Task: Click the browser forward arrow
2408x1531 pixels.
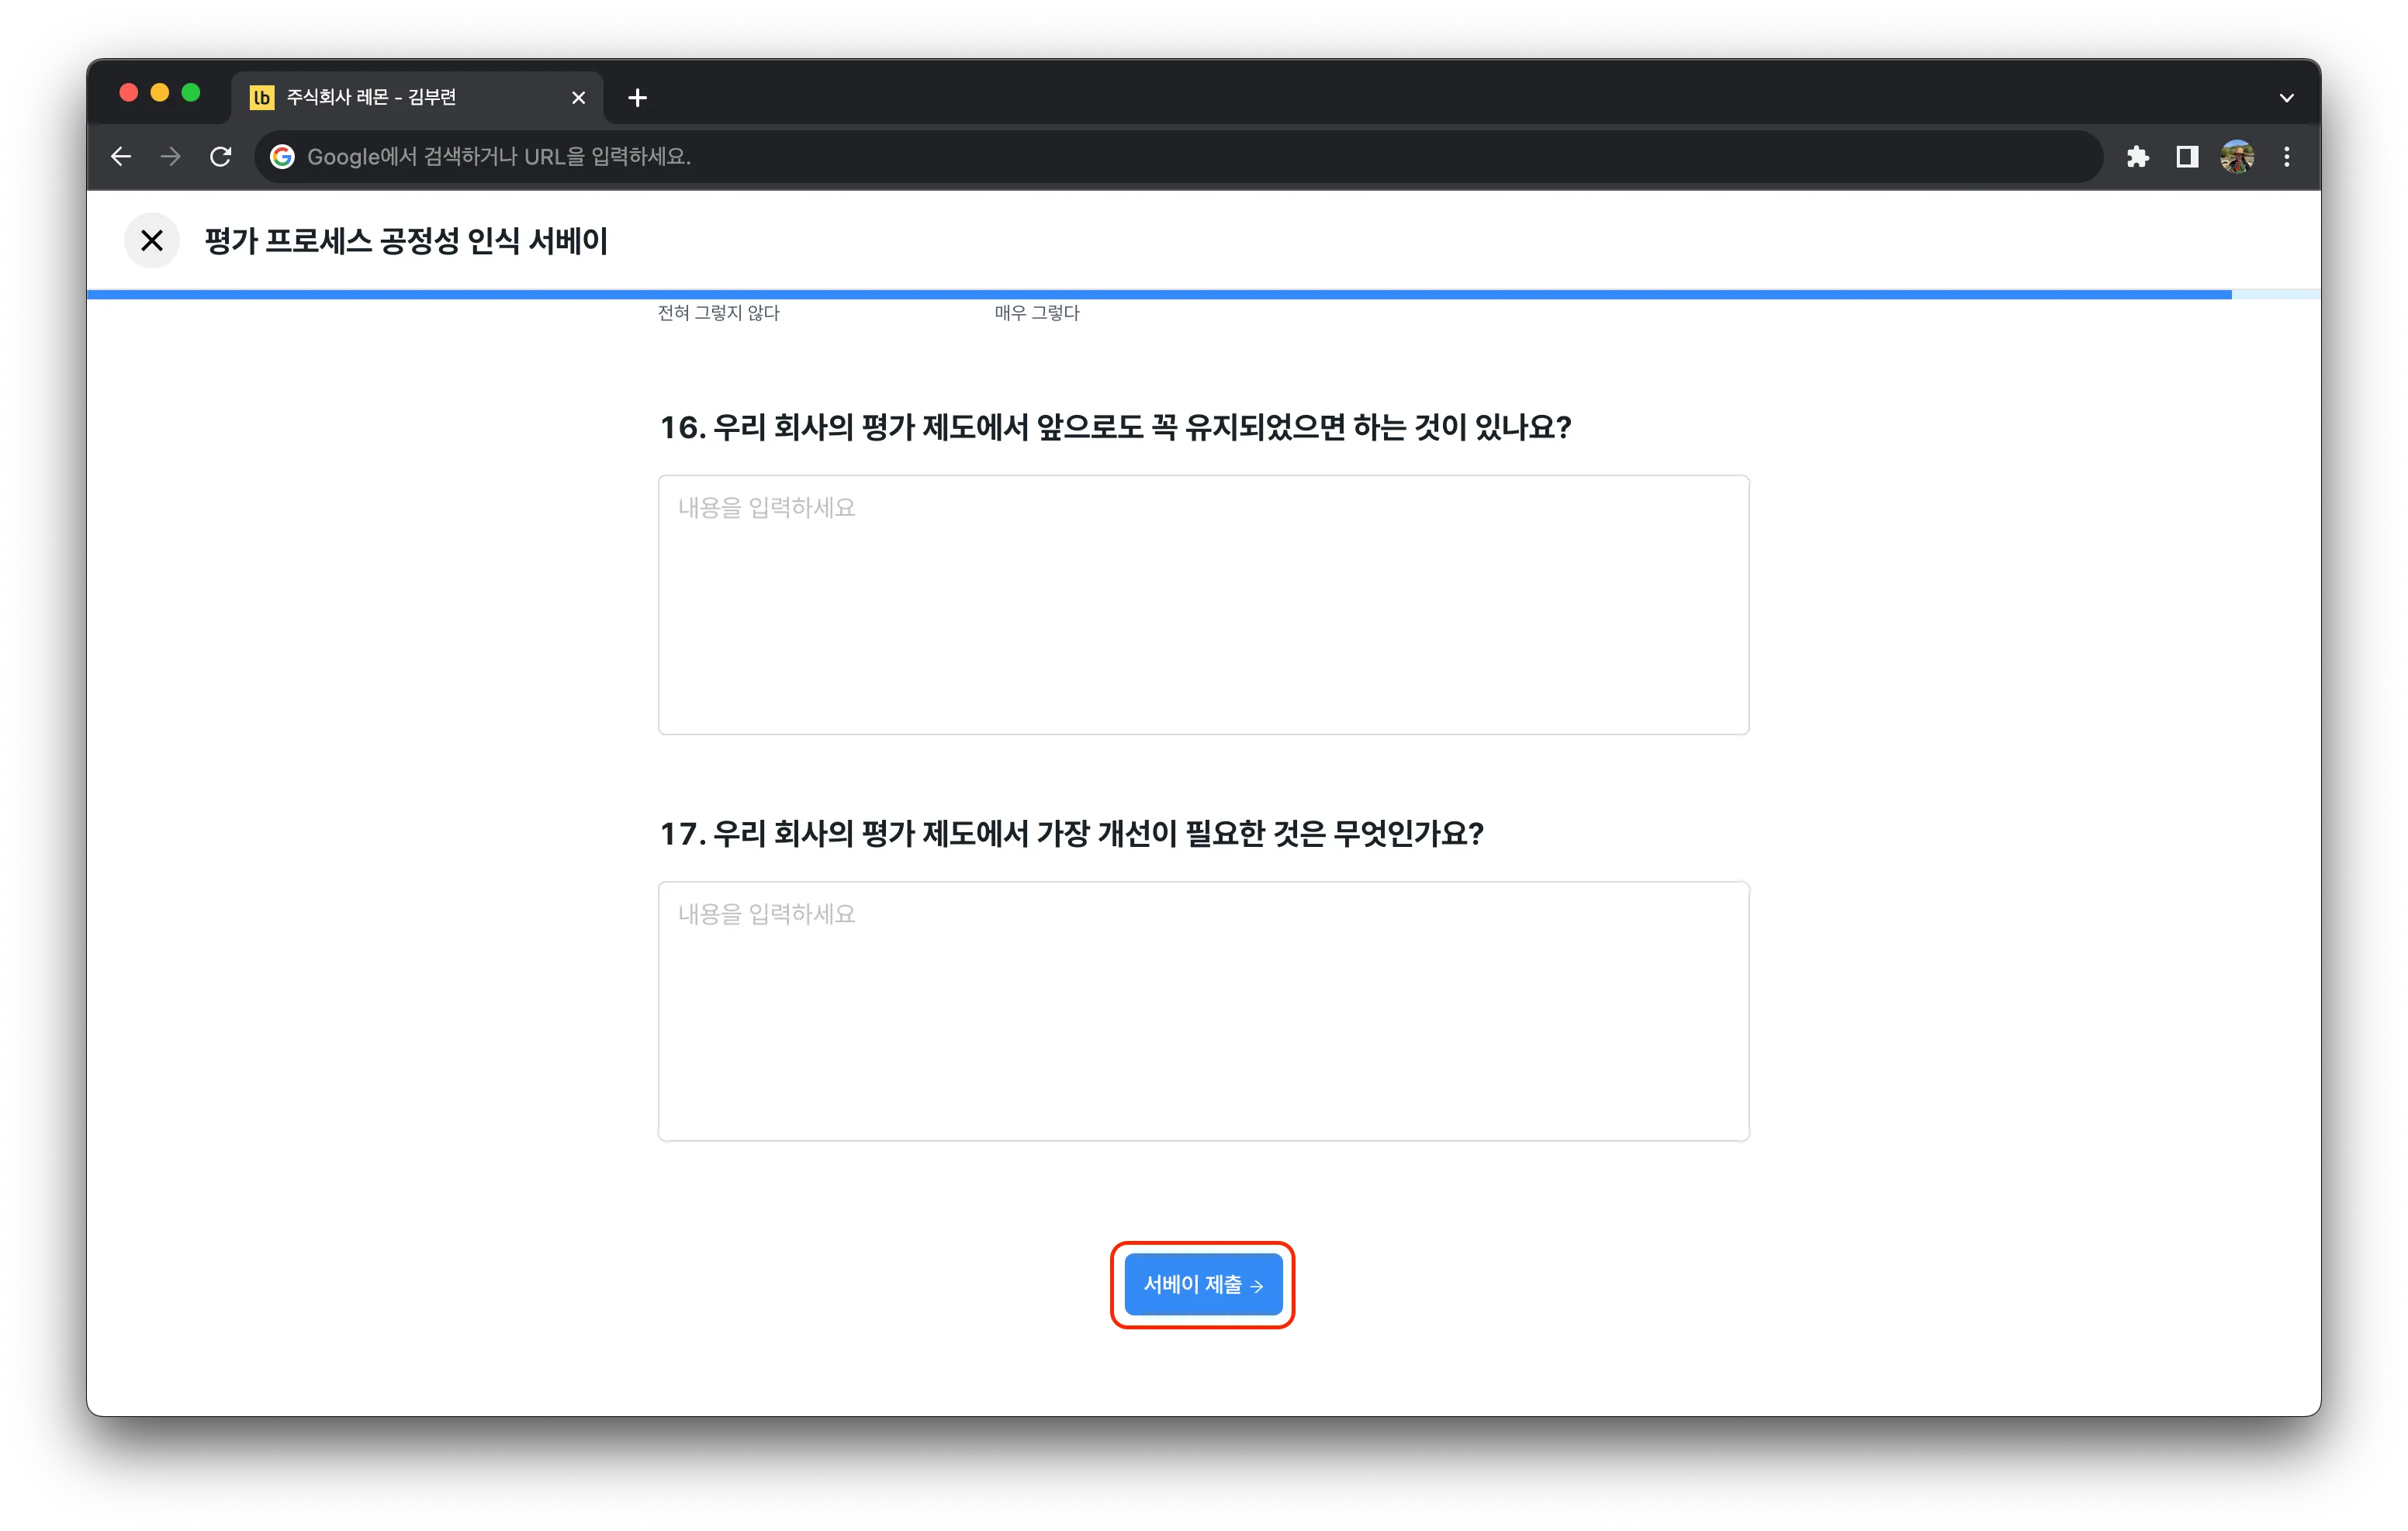Action: tap(171, 156)
